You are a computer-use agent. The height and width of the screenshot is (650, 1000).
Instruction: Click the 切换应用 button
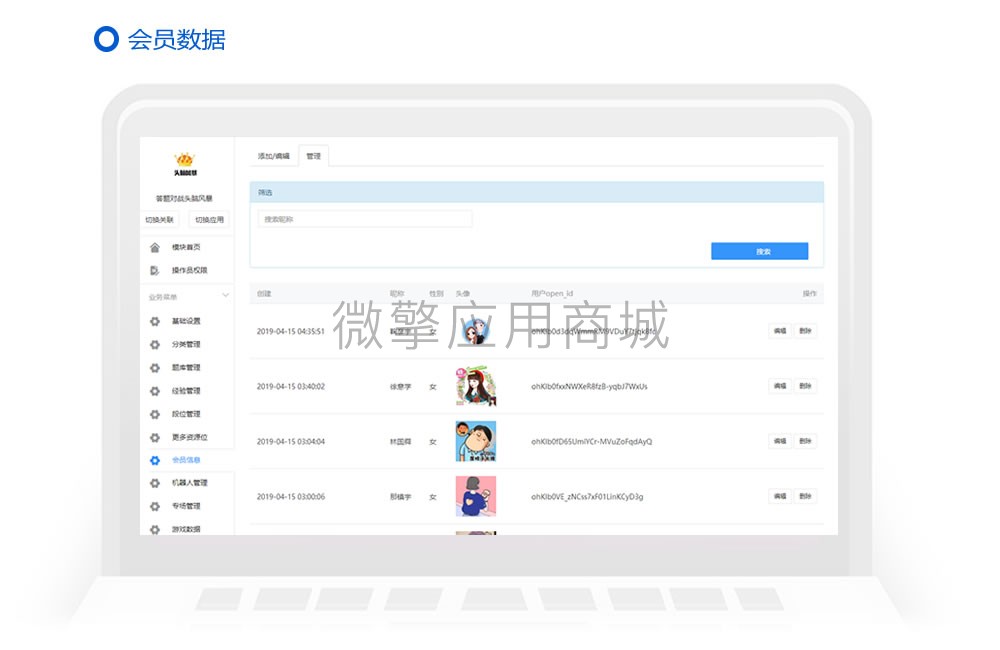(x=207, y=219)
